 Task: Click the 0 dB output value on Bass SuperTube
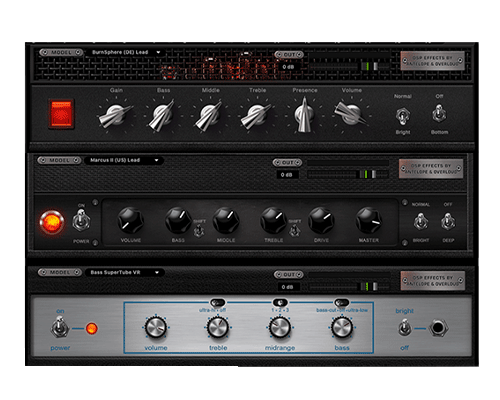[x=288, y=287]
